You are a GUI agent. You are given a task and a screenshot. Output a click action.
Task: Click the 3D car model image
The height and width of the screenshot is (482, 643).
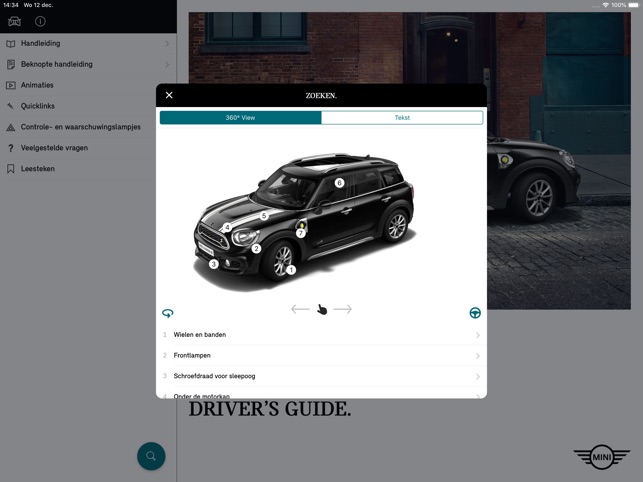click(x=304, y=222)
